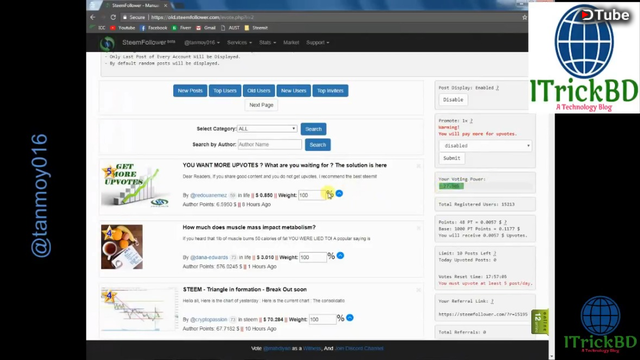Click the Secure padlock icon
Screen dimensions: 640x360
[125, 18]
